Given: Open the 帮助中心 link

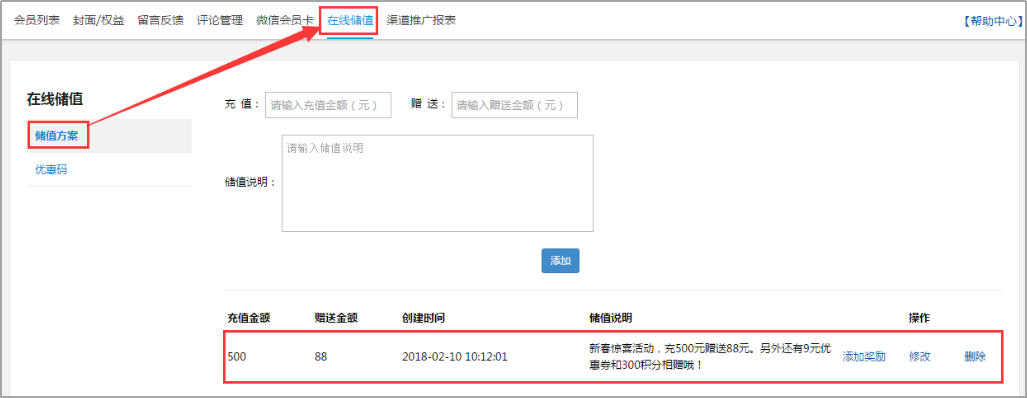Looking at the screenshot, I should click(x=992, y=21).
